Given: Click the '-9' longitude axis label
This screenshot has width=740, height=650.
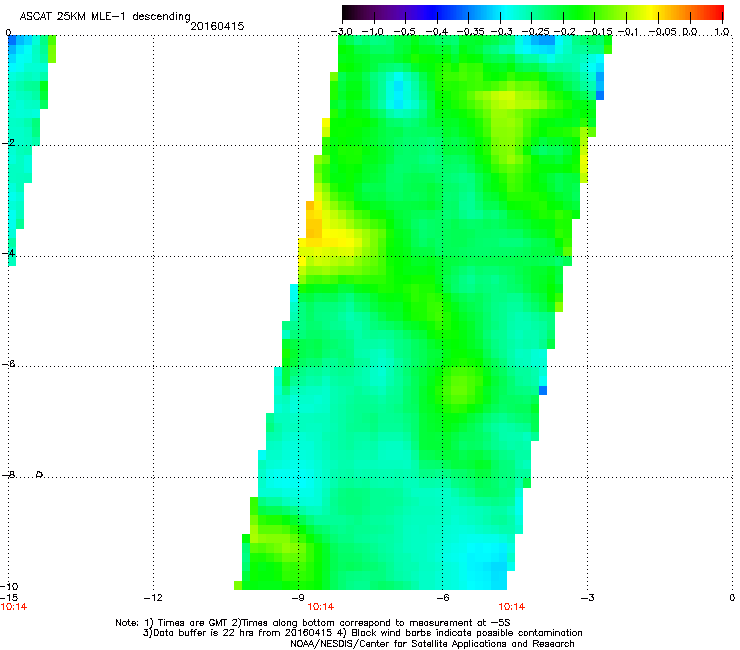Looking at the screenshot, I should click(x=298, y=598).
